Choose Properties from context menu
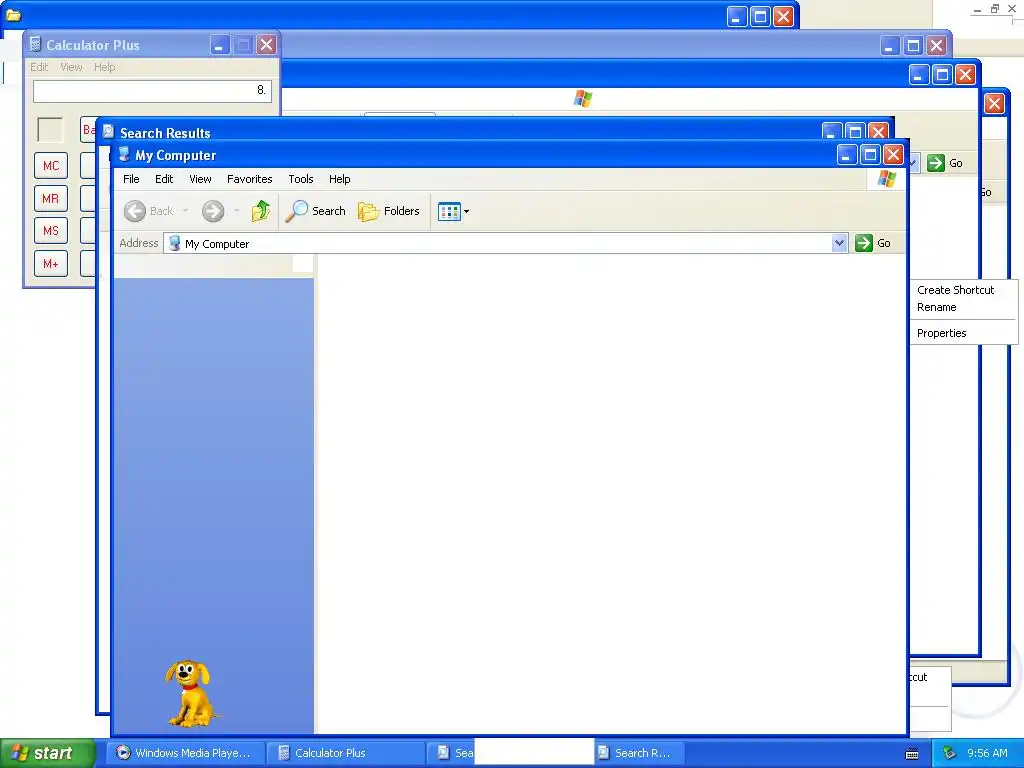The image size is (1024, 768). (941, 333)
